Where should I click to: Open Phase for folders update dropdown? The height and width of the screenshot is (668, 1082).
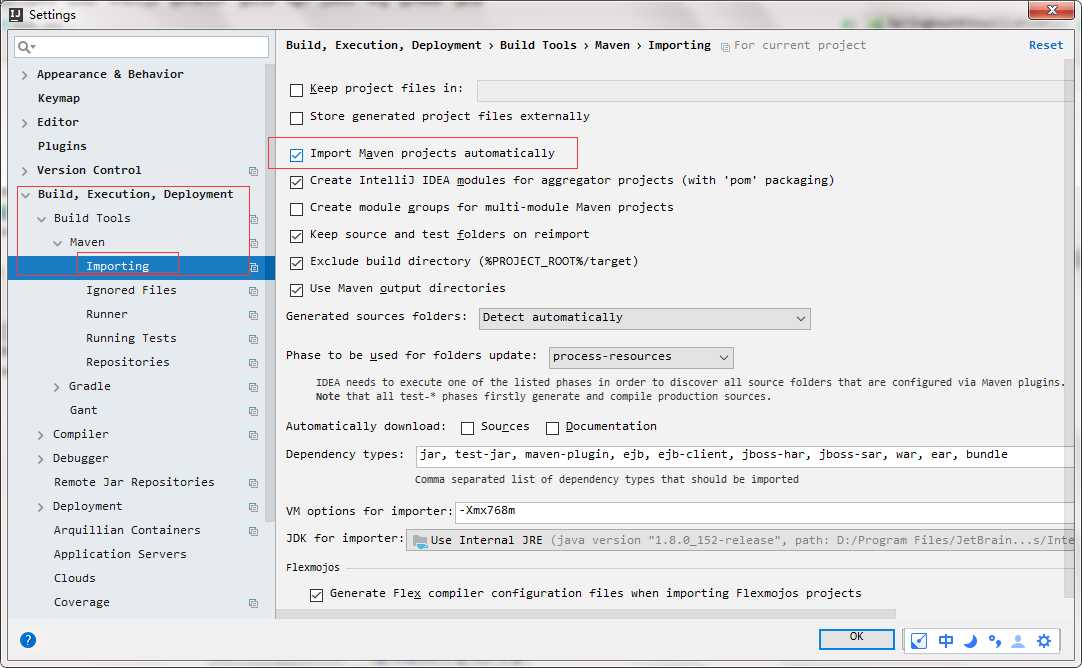pos(641,357)
